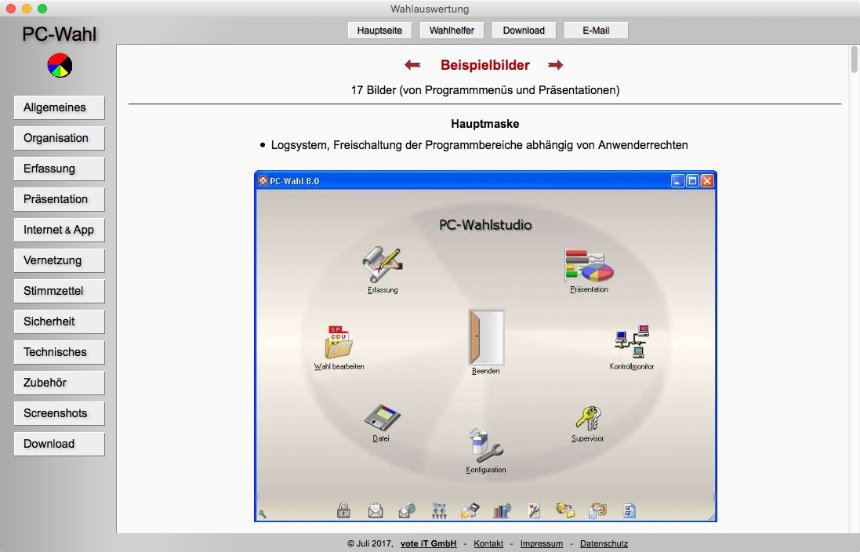Open the Stimmzettel section
The image size is (860, 552).
click(x=59, y=291)
